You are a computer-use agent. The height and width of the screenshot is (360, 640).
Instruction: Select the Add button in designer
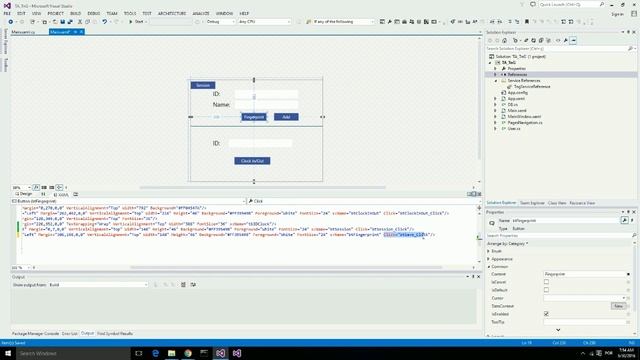pos(286,117)
